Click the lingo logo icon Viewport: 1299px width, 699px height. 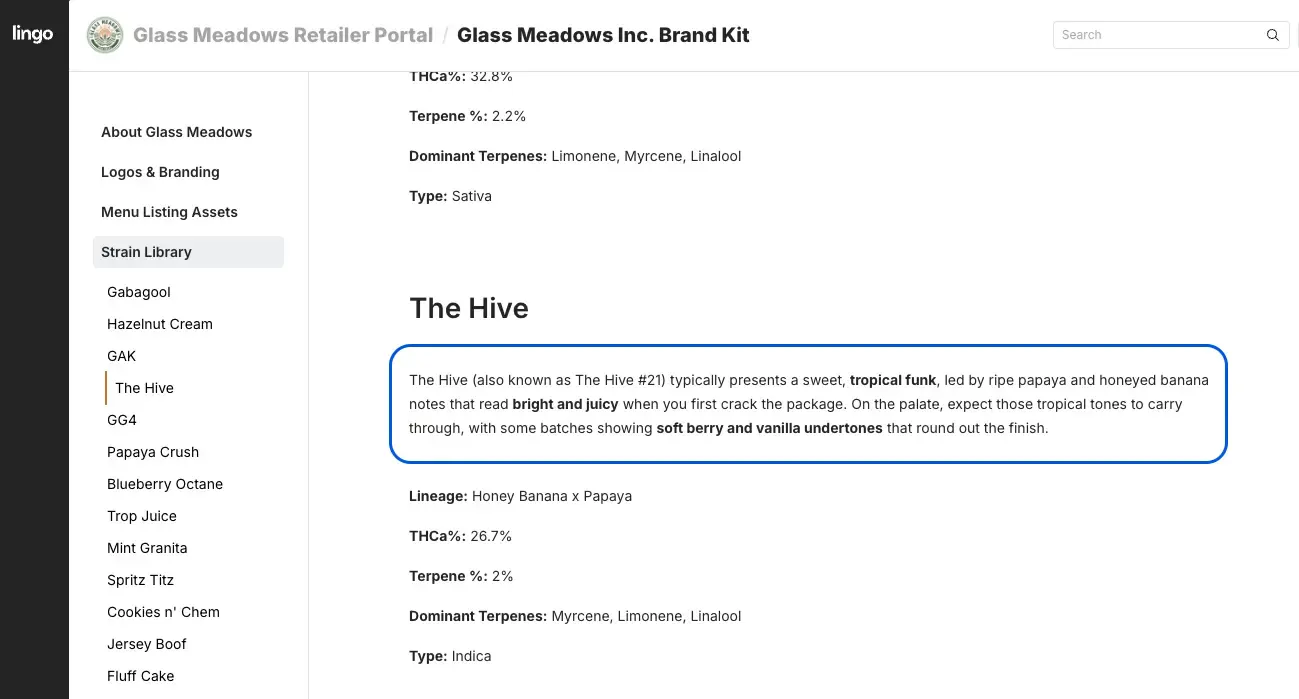(x=33, y=35)
